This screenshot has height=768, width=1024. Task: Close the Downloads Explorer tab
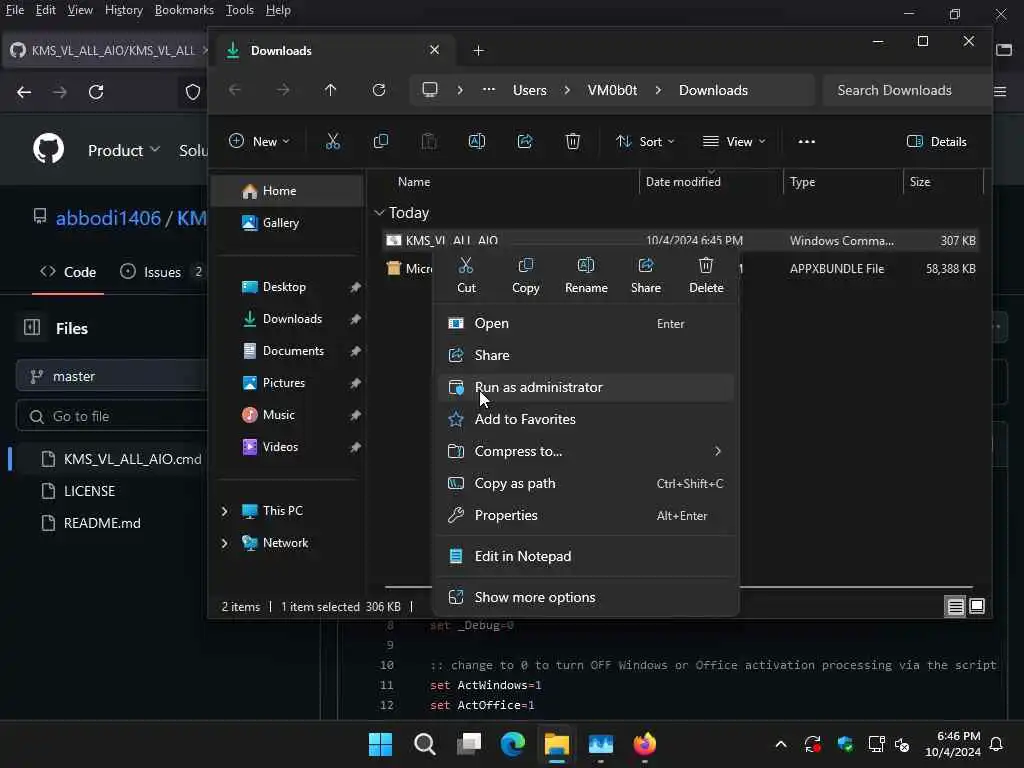tap(434, 50)
